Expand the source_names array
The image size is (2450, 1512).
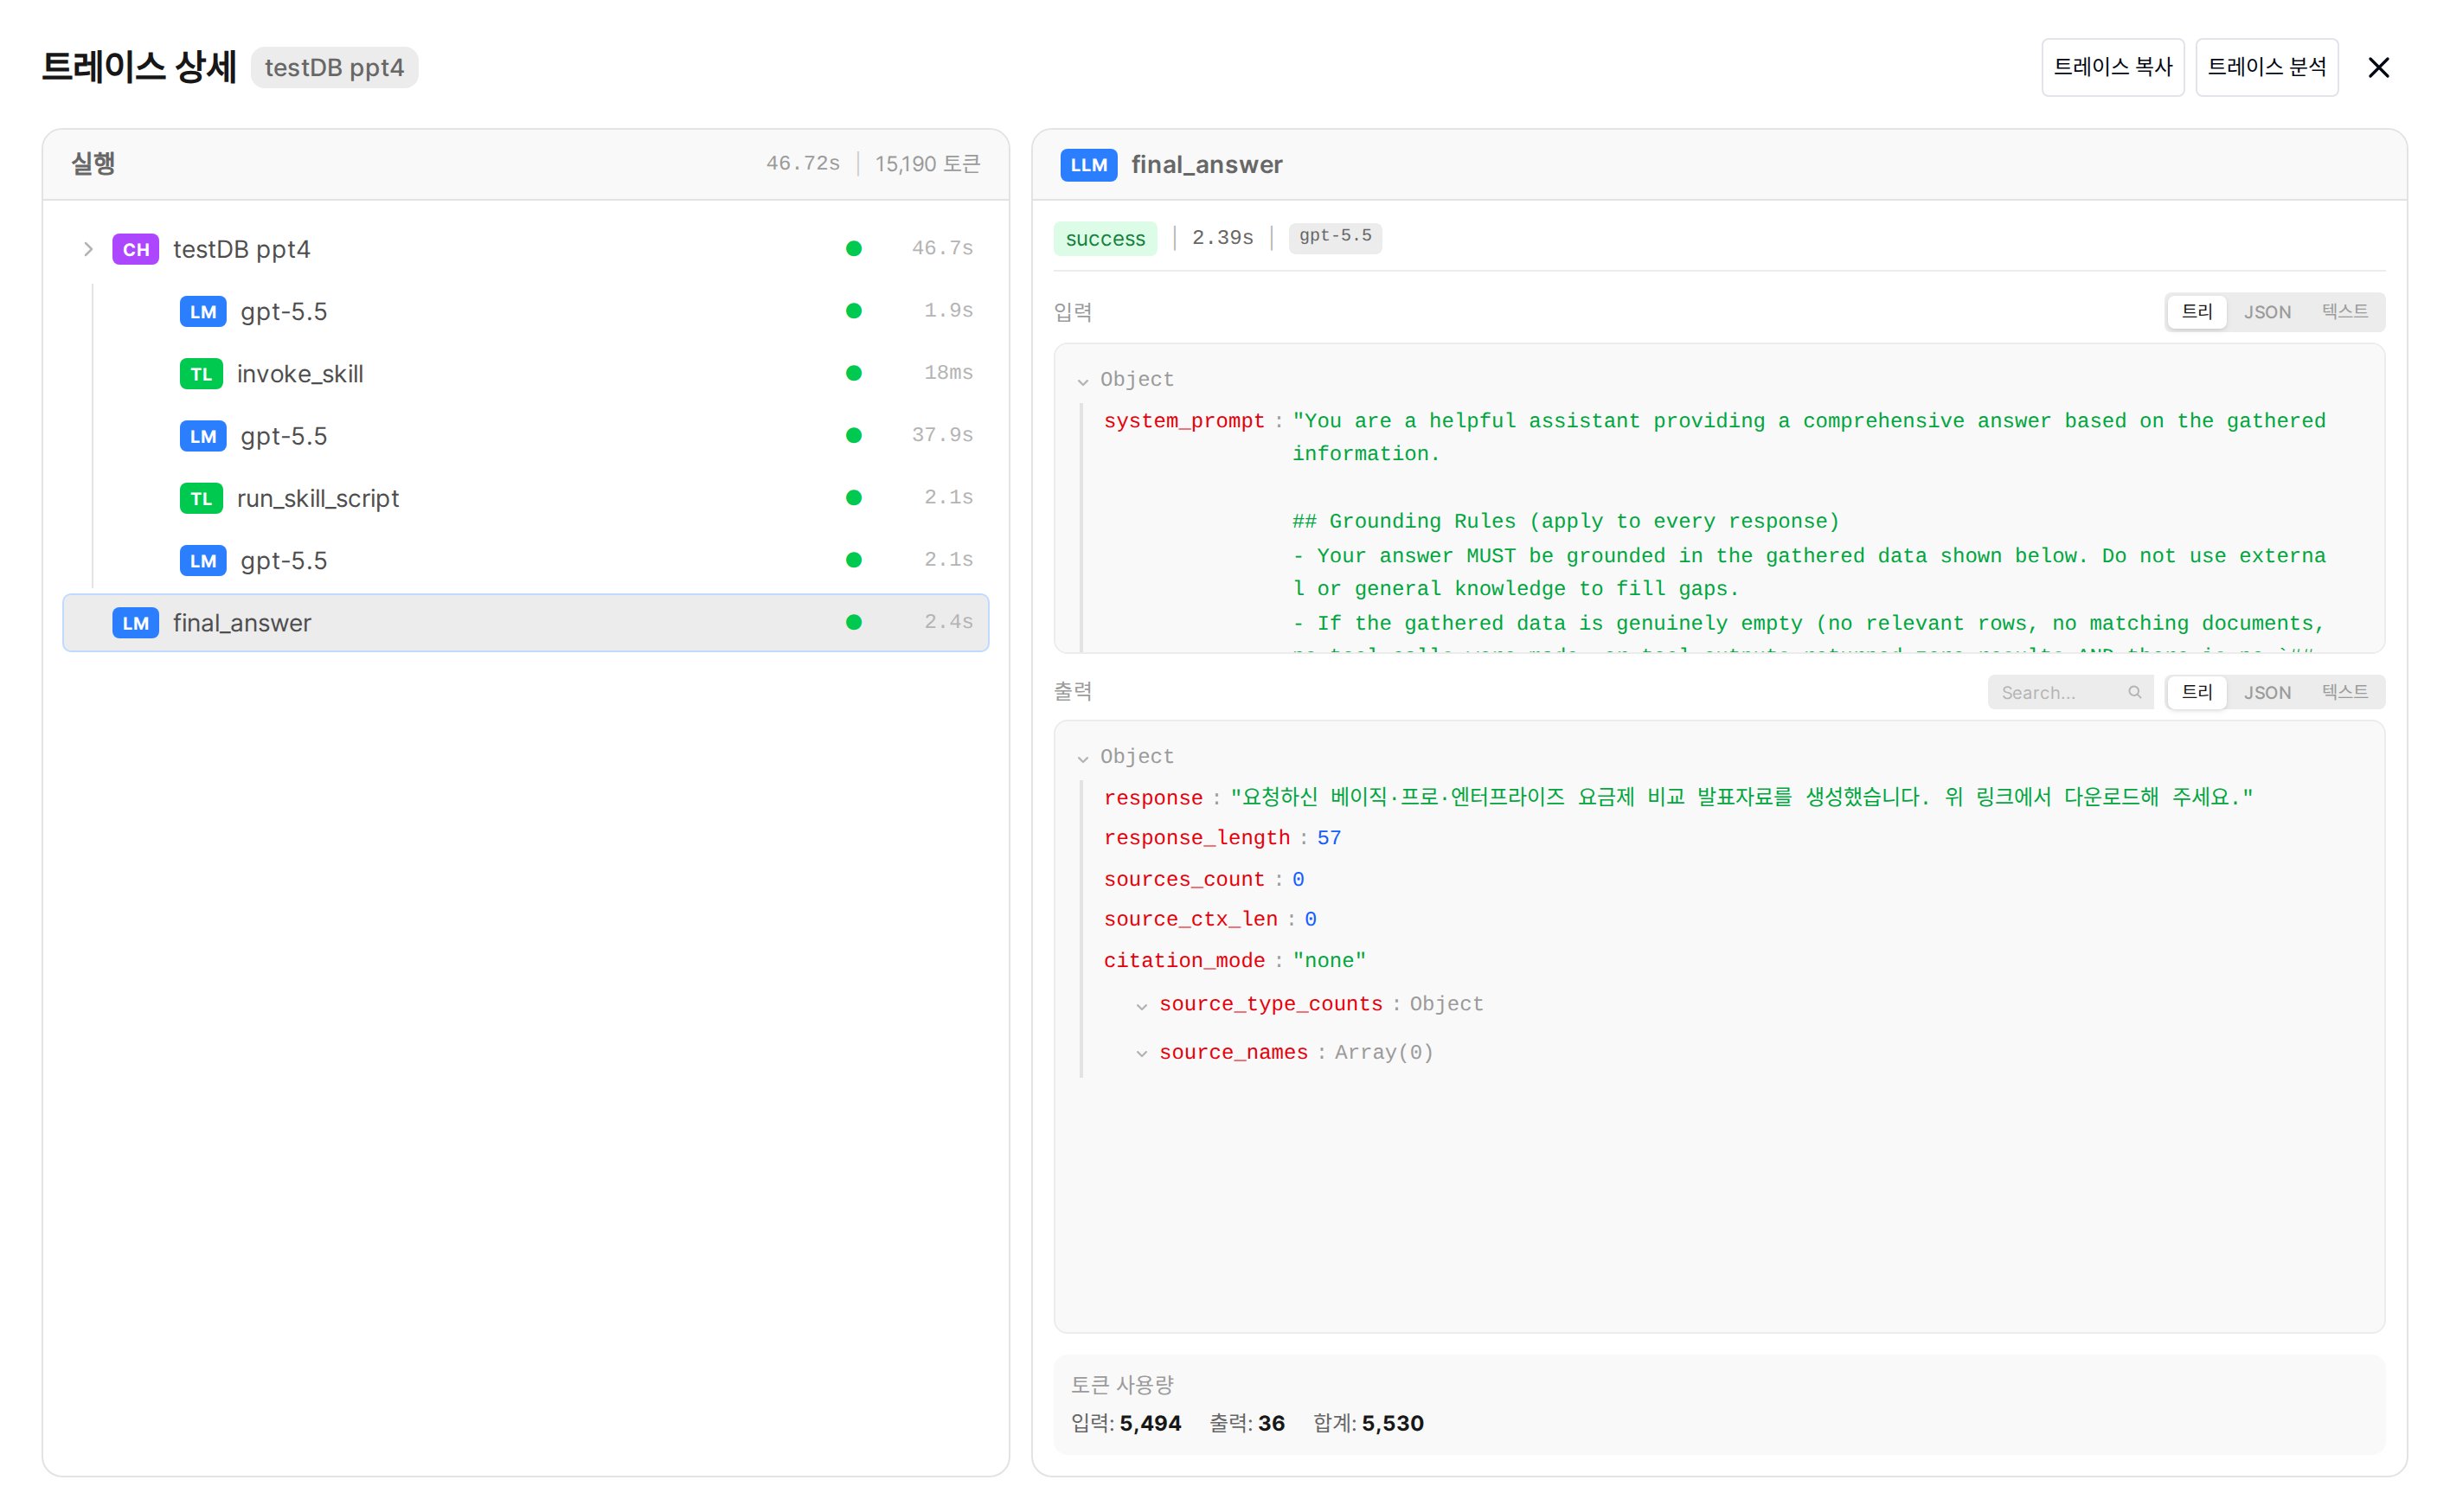tap(1141, 1054)
